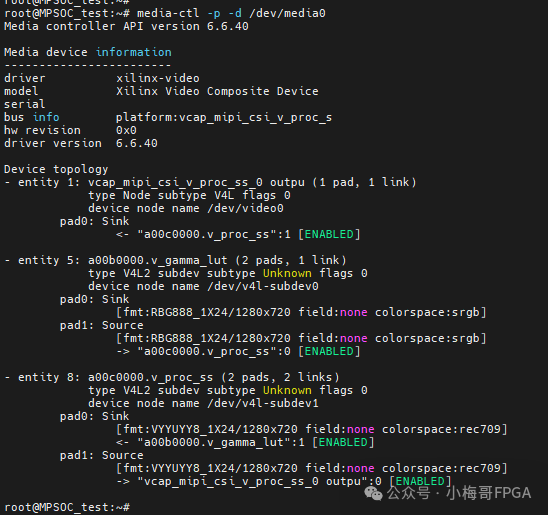Click 'pad0: Sink' under entity 8

coord(94,416)
